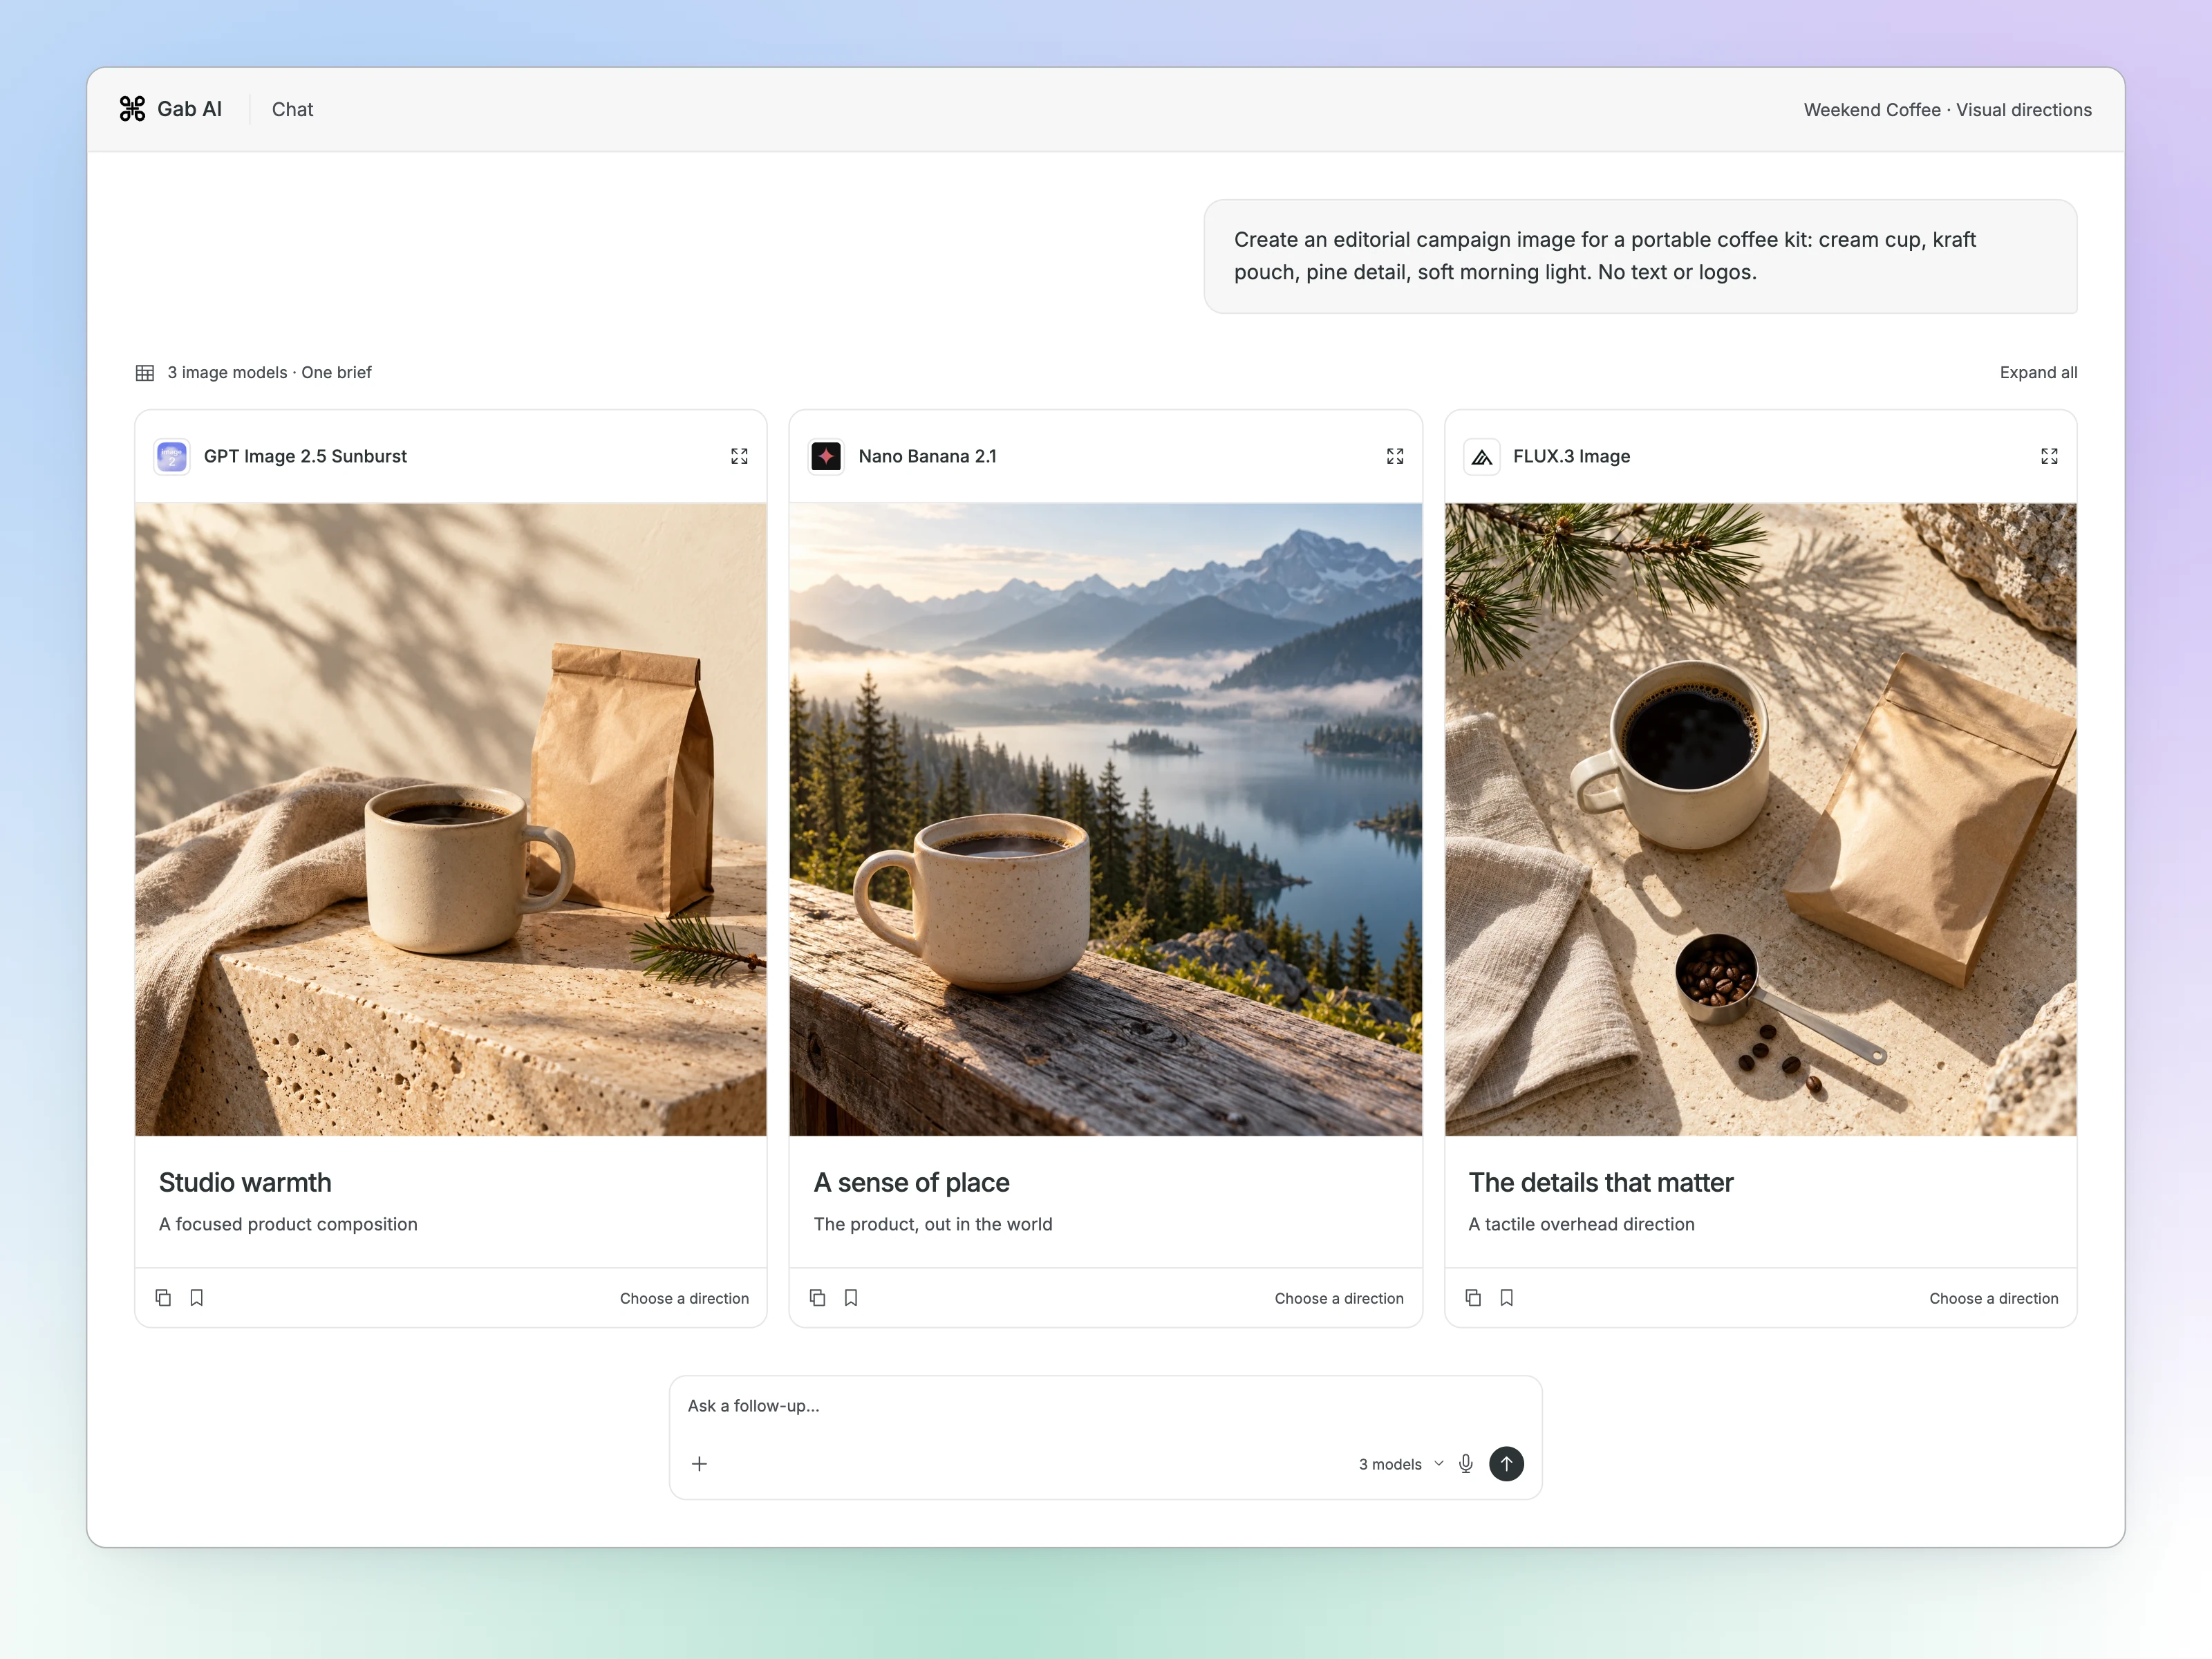This screenshot has width=2212, height=1659.
Task: Copy the Studio warmth result
Action: pos(163,1298)
